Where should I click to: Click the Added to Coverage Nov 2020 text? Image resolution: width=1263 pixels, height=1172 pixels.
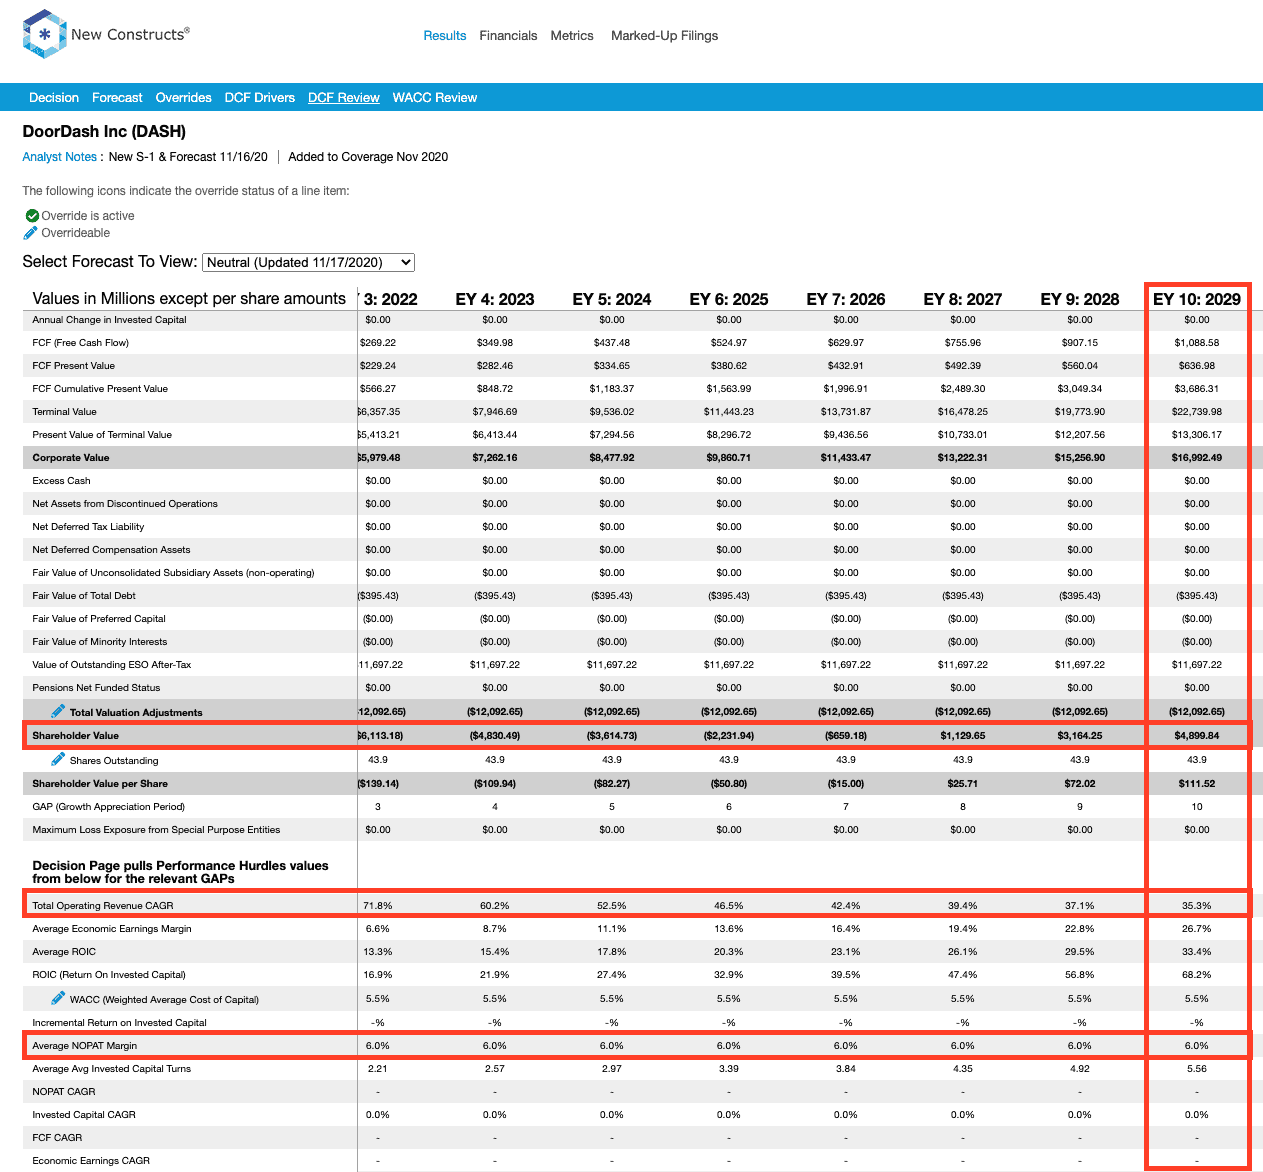368,157
